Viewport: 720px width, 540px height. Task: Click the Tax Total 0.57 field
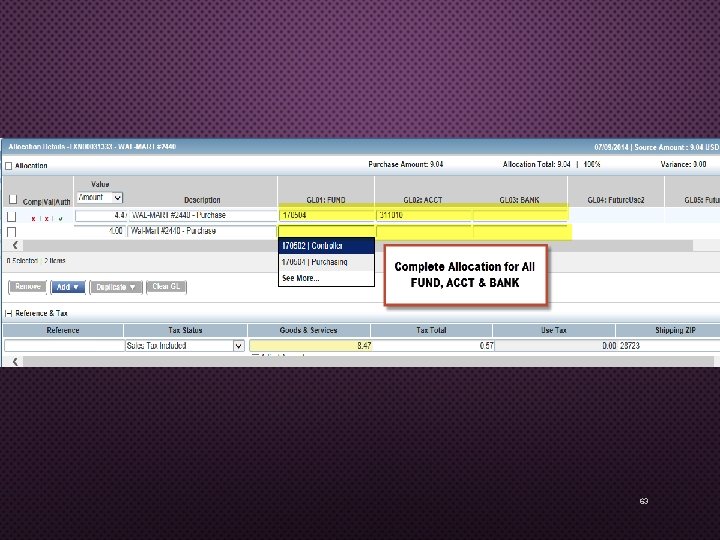point(433,346)
